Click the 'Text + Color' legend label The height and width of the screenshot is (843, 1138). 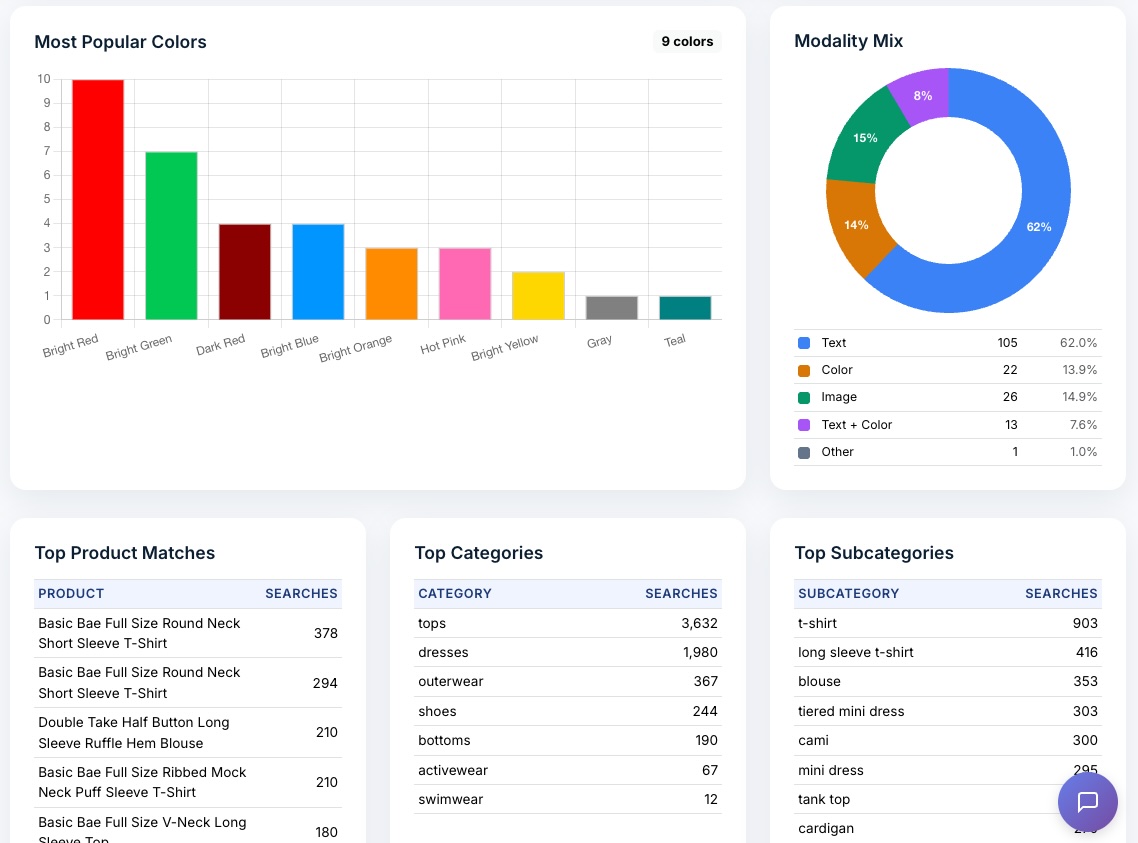[x=856, y=424]
